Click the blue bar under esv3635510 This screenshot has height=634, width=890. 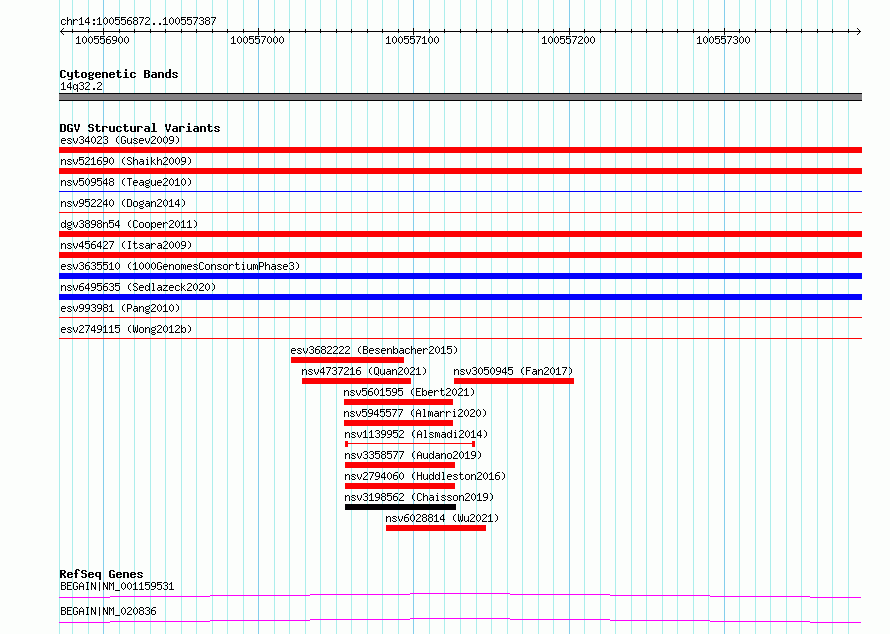460,276
